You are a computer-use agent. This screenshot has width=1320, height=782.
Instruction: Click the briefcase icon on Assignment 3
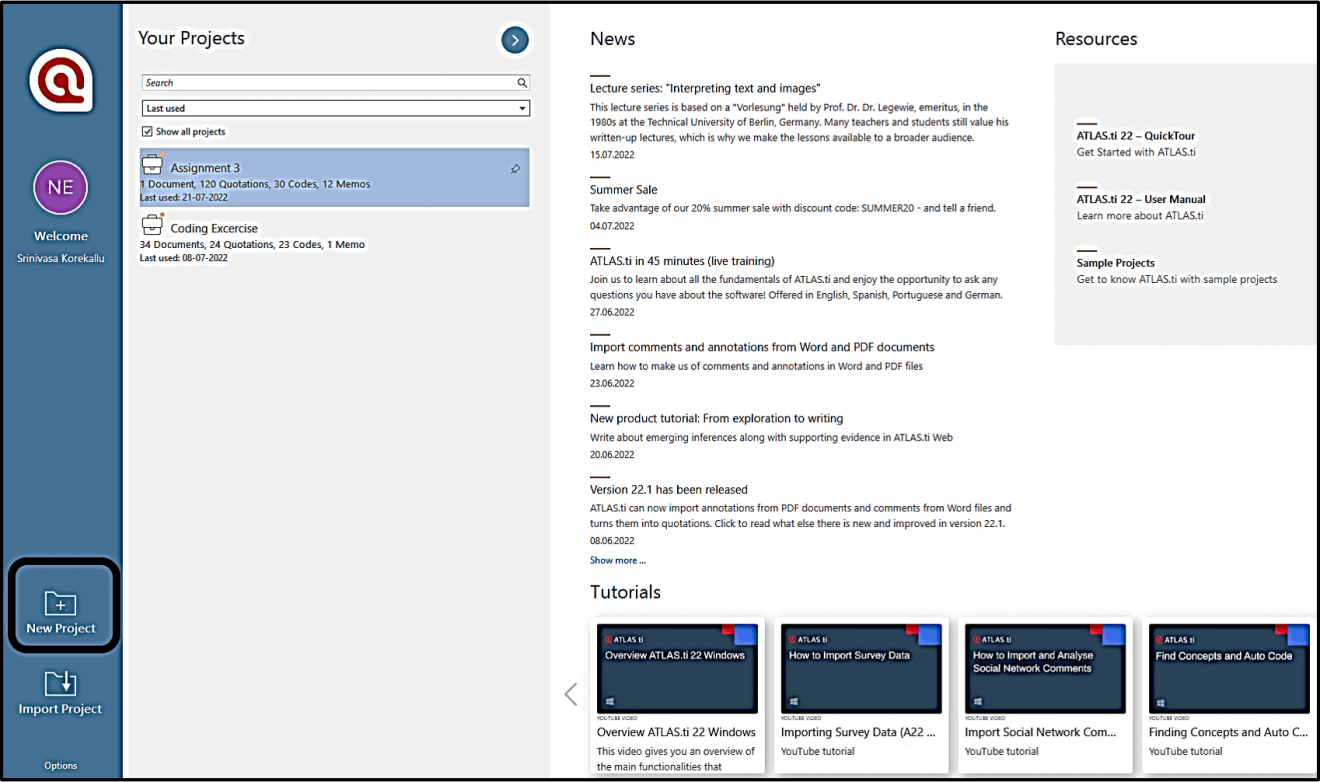155,162
